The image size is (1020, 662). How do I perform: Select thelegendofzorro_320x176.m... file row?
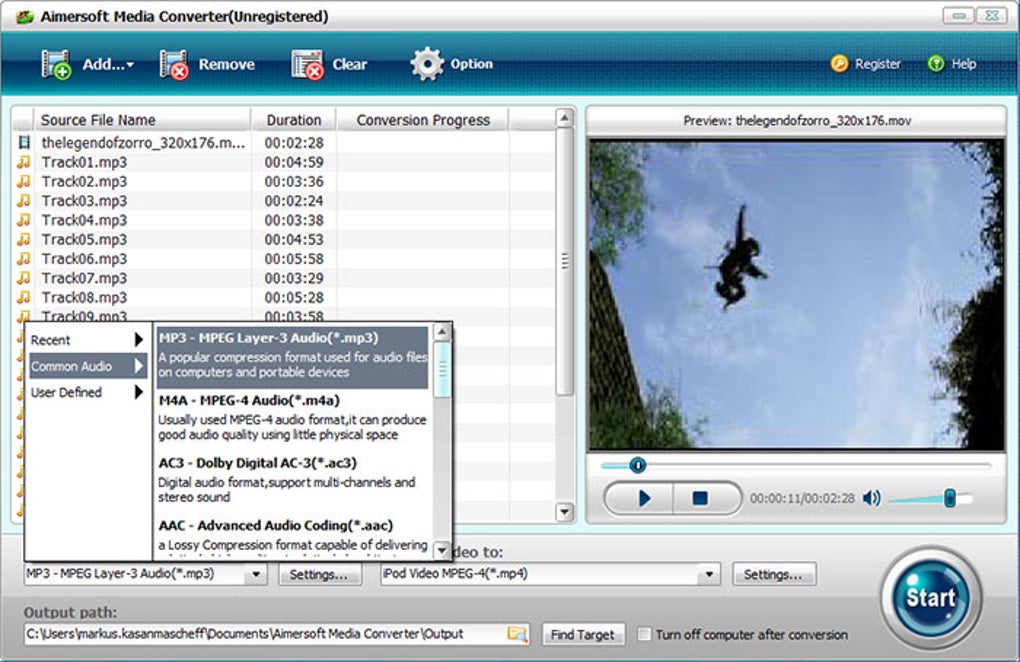coord(284,142)
